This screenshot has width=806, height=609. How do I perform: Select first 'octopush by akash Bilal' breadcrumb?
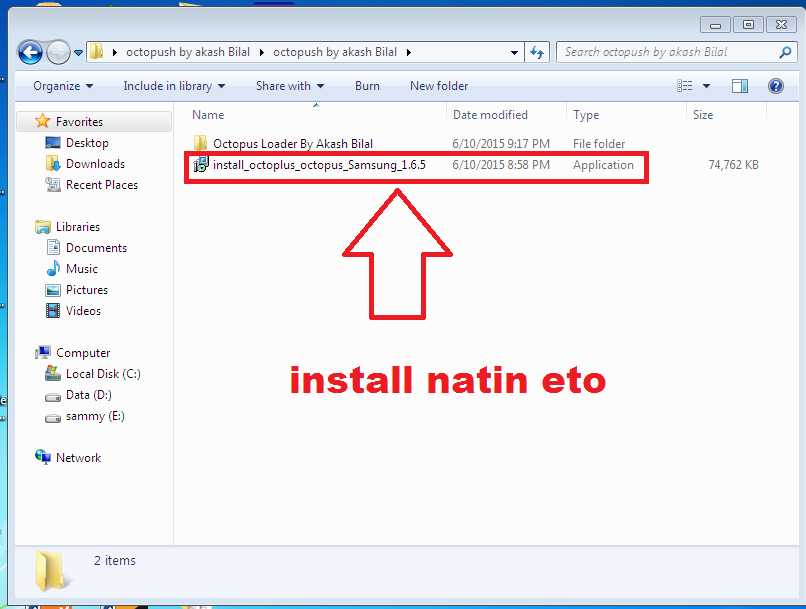[188, 52]
